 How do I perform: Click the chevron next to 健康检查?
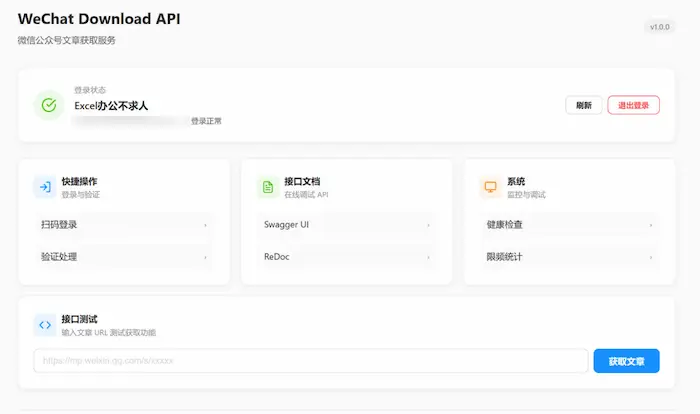pos(652,226)
